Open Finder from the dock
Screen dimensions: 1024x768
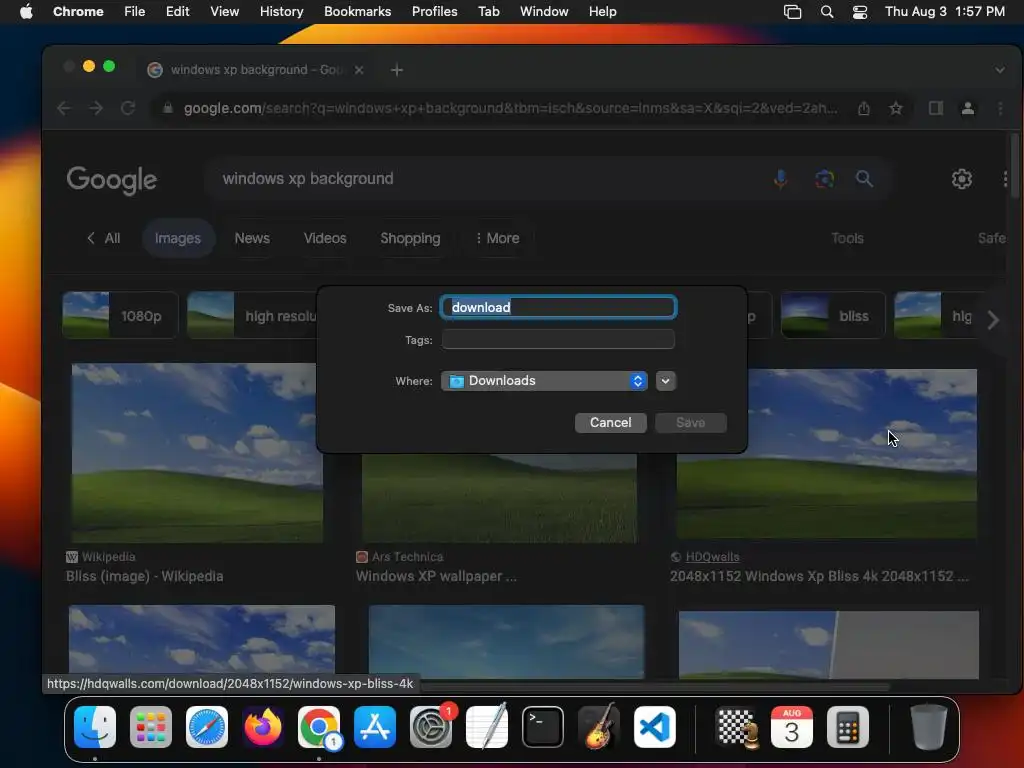[95, 727]
